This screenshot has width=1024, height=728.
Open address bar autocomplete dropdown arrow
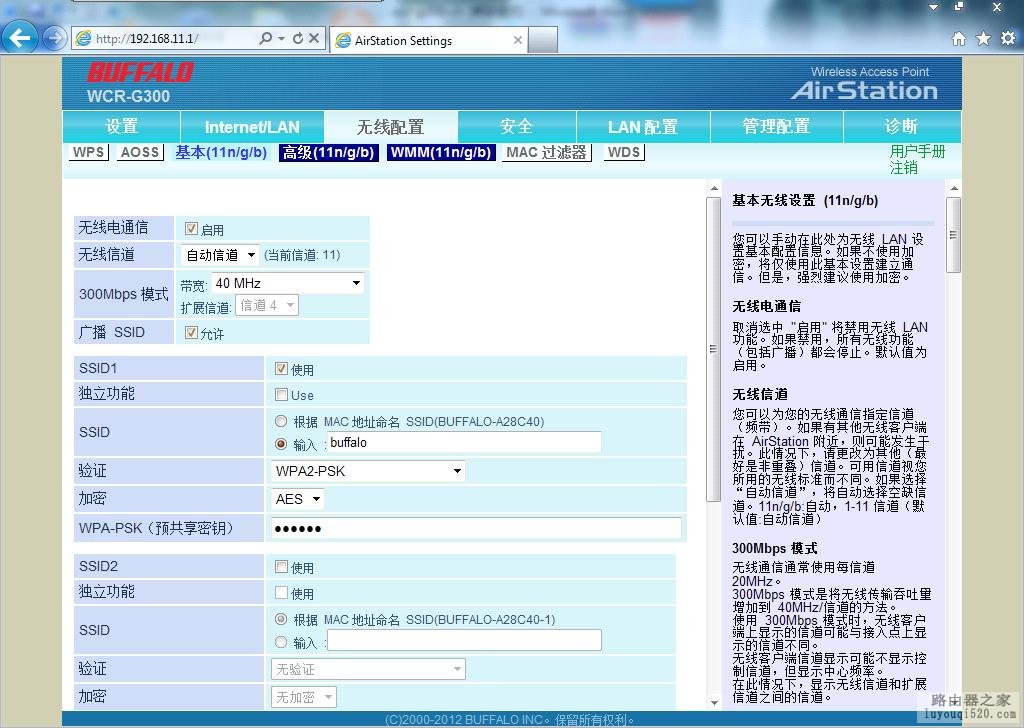coord(281,39)
